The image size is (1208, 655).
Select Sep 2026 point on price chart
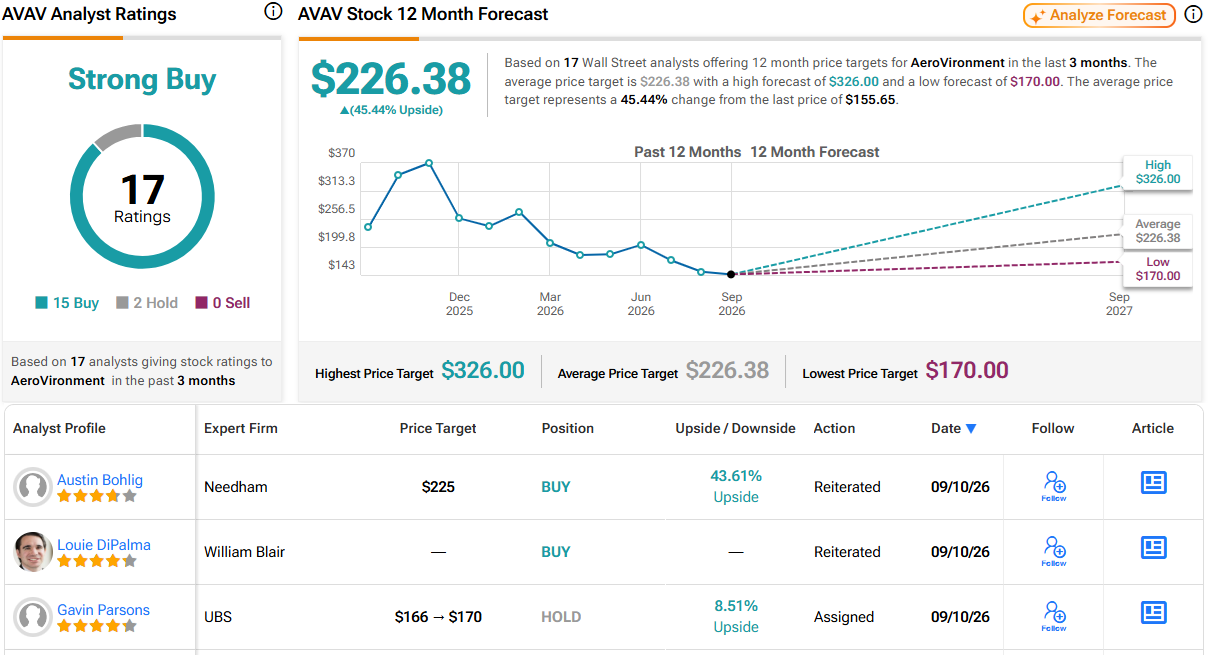tap(731, 274)
